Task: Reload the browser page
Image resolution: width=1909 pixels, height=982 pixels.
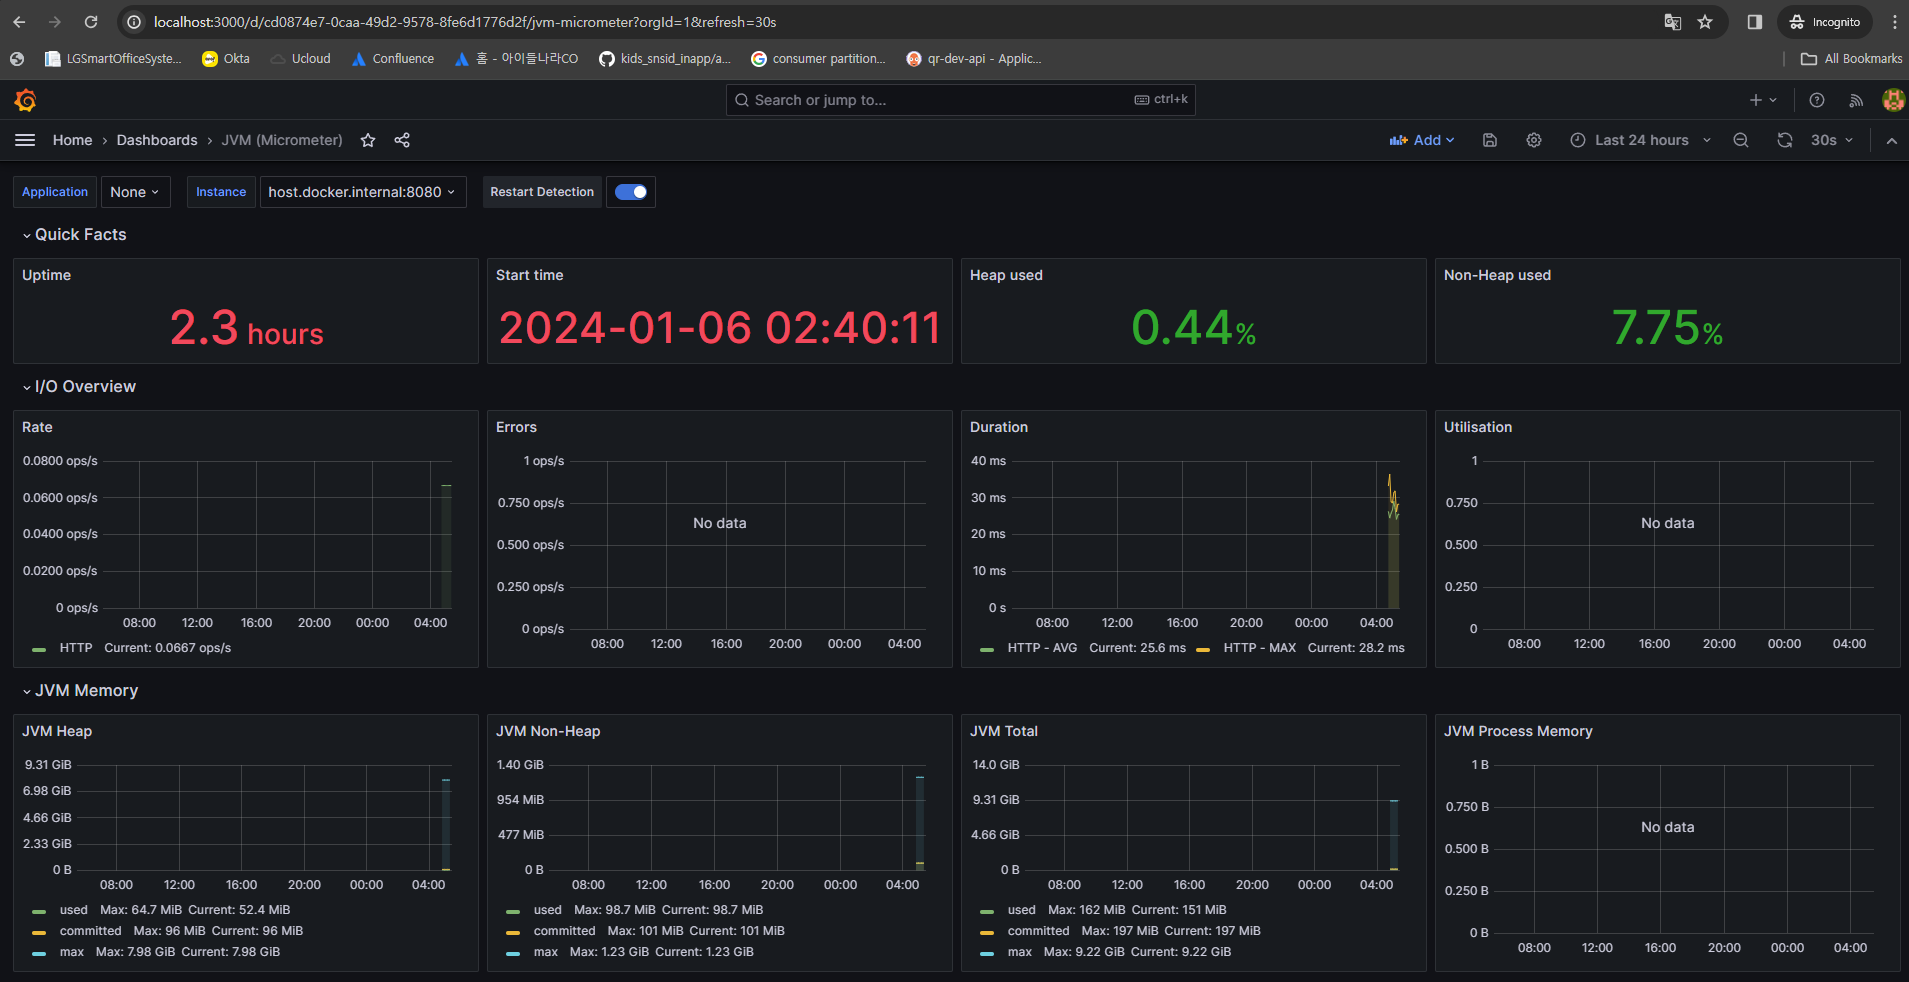Action: pos(91,22)
